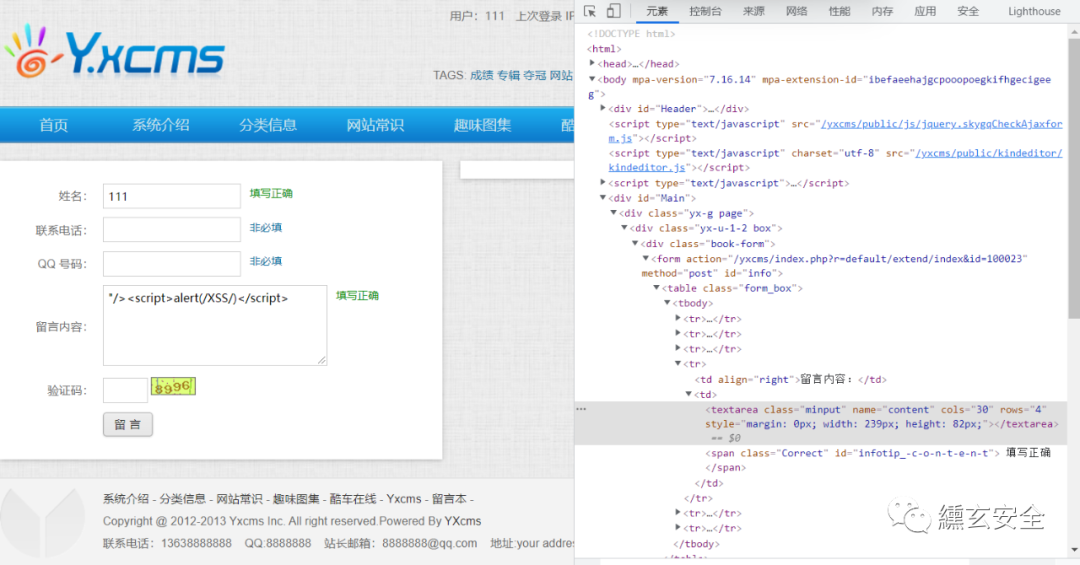Viewport: 1080px width, 565px height.
Task: Switch to the 来源 tab
Action: coord(754,11)
